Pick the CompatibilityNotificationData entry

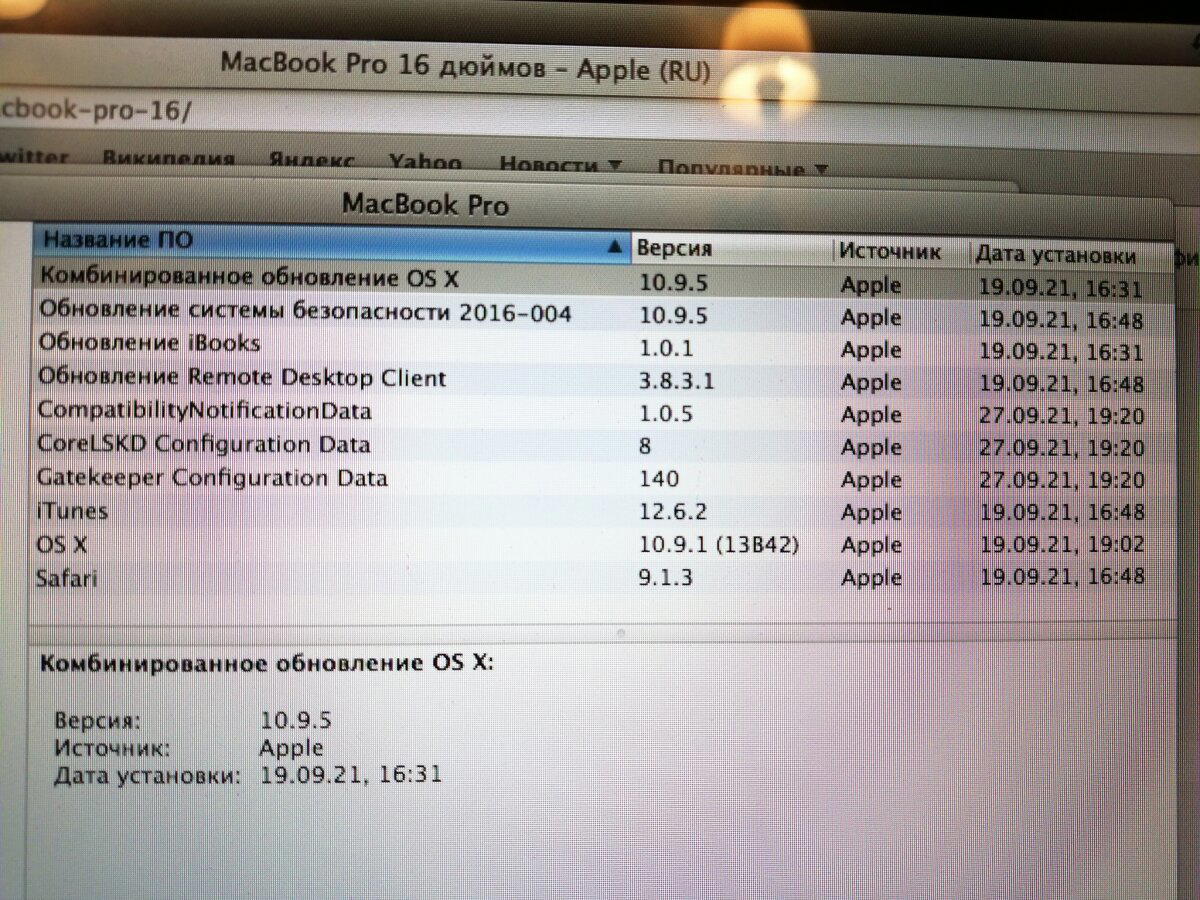(x=204, y=411)
